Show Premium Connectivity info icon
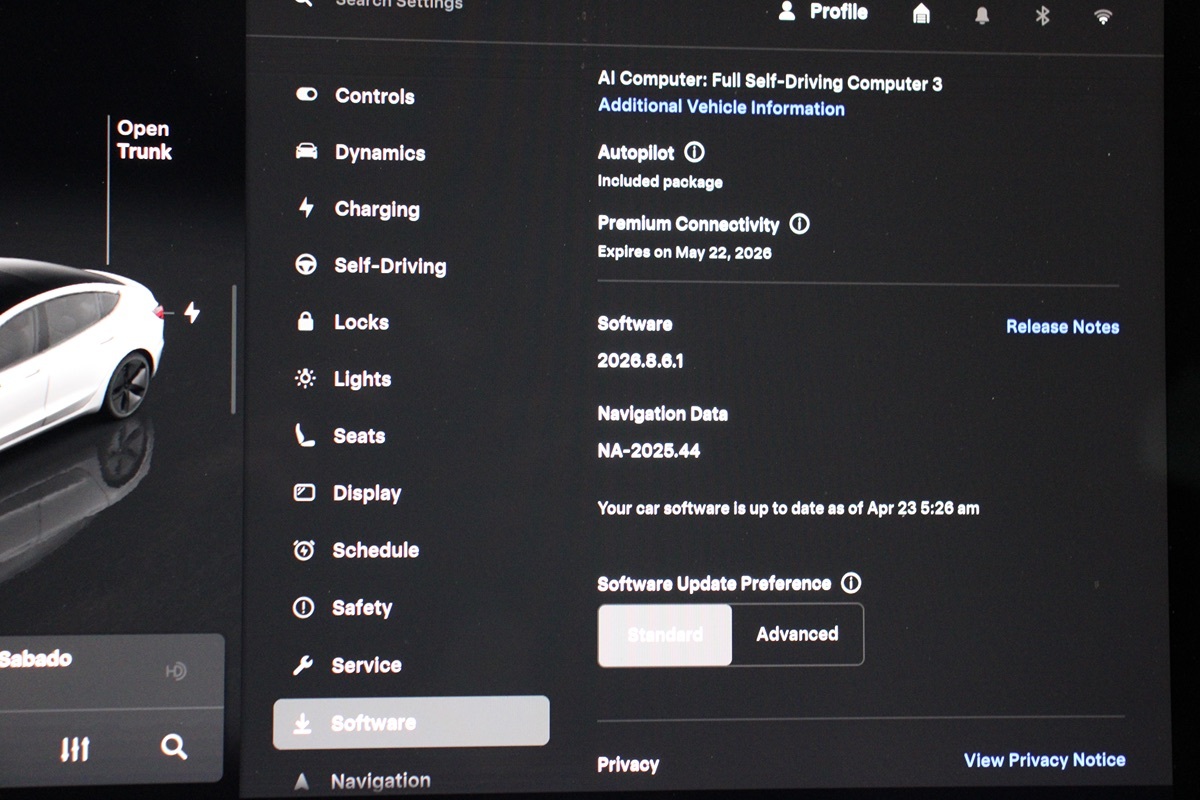This screenshot has width=1200, height=800. (799, 223)
